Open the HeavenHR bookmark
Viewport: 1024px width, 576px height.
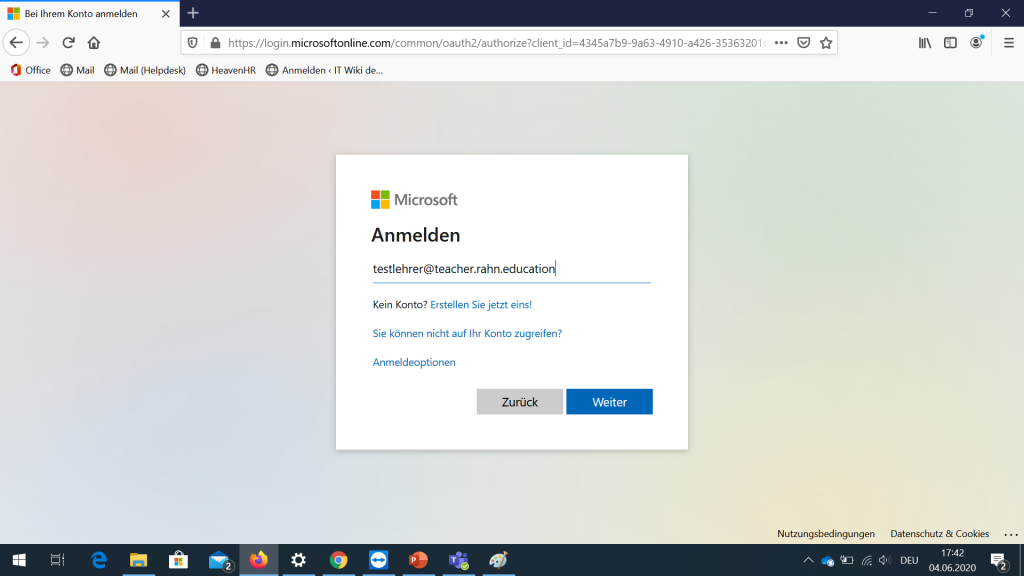pos(226,70)
